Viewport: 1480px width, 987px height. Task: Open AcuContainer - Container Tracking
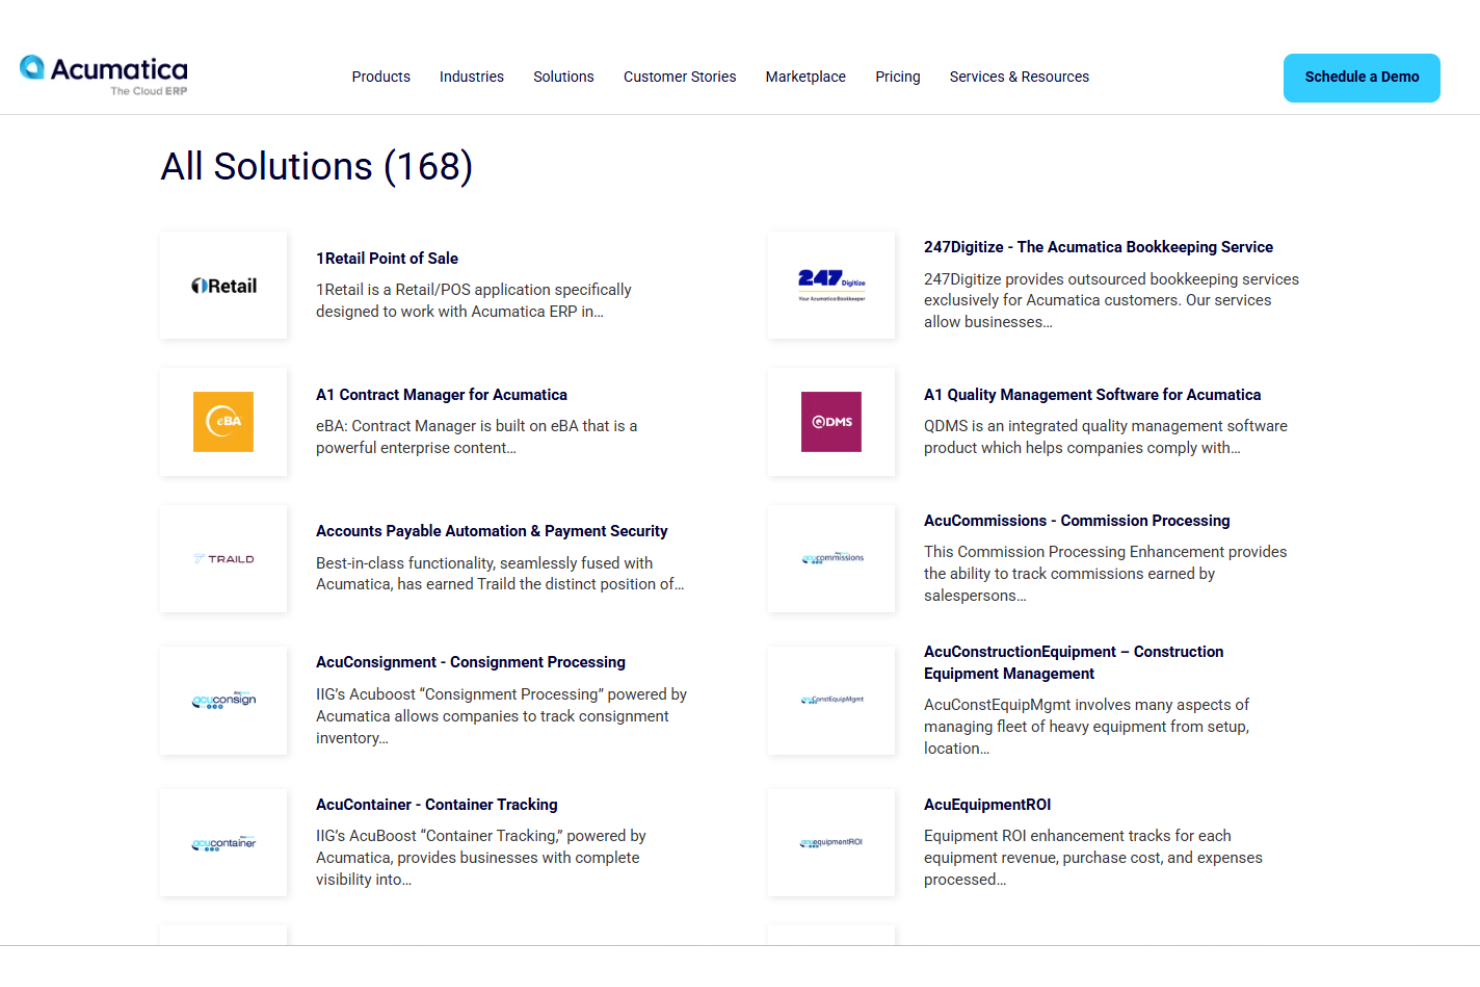[x=436, y=804]
